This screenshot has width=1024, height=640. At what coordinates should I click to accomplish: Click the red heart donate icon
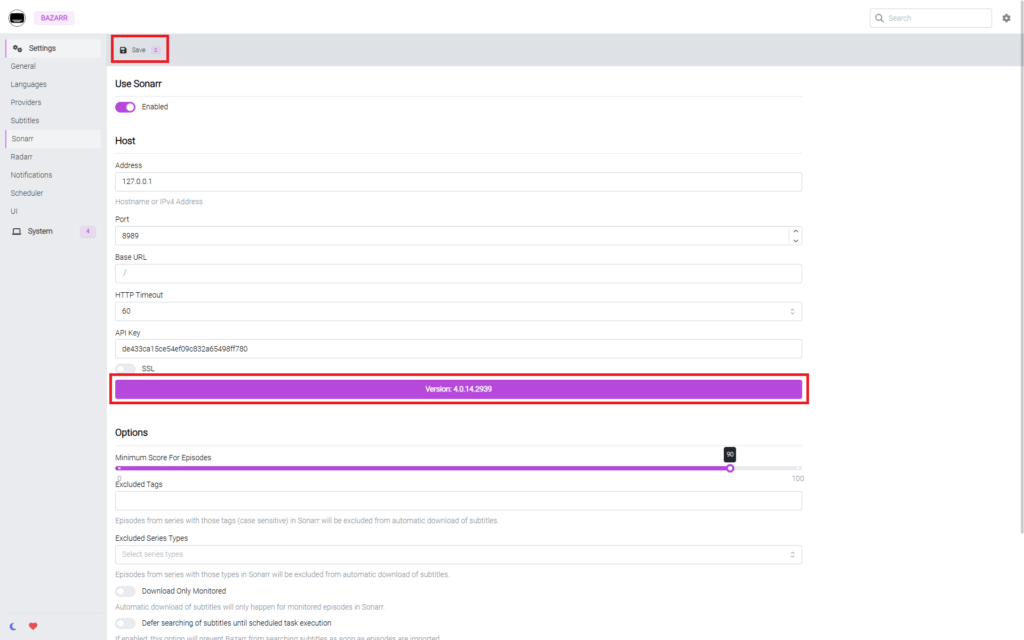(x=33, y=626)
